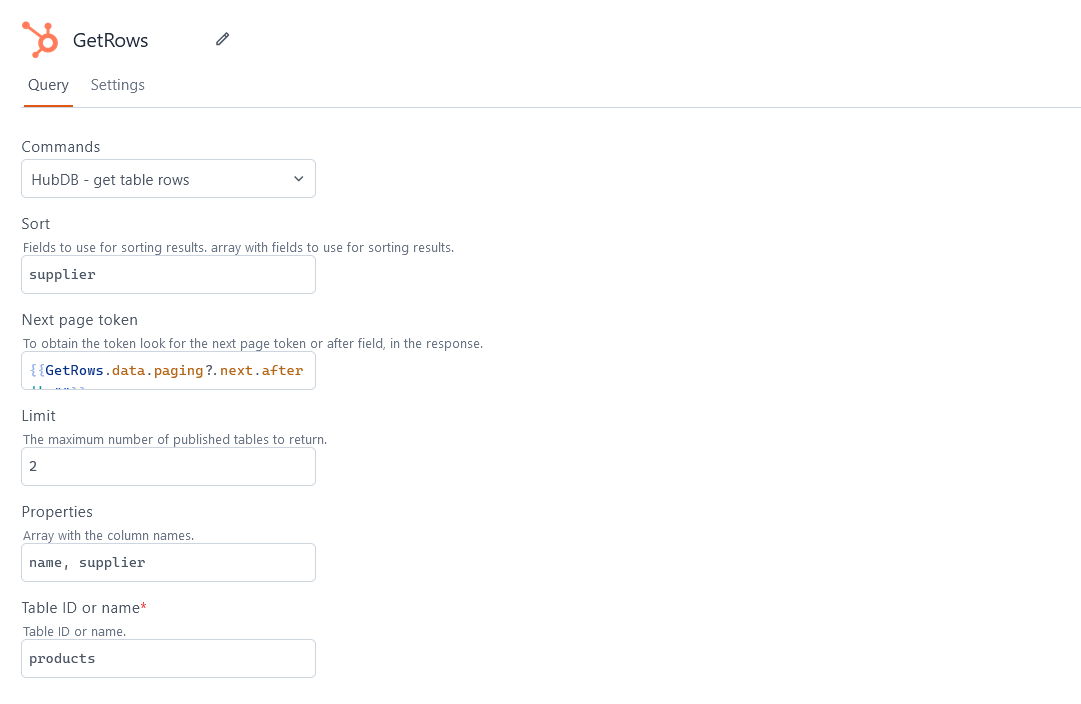Image resolution: width=1081 pixels, height=704 pixels.
Task: Click the Limit field showing 2
Action: pyautogui.click(x=168, y=466)
